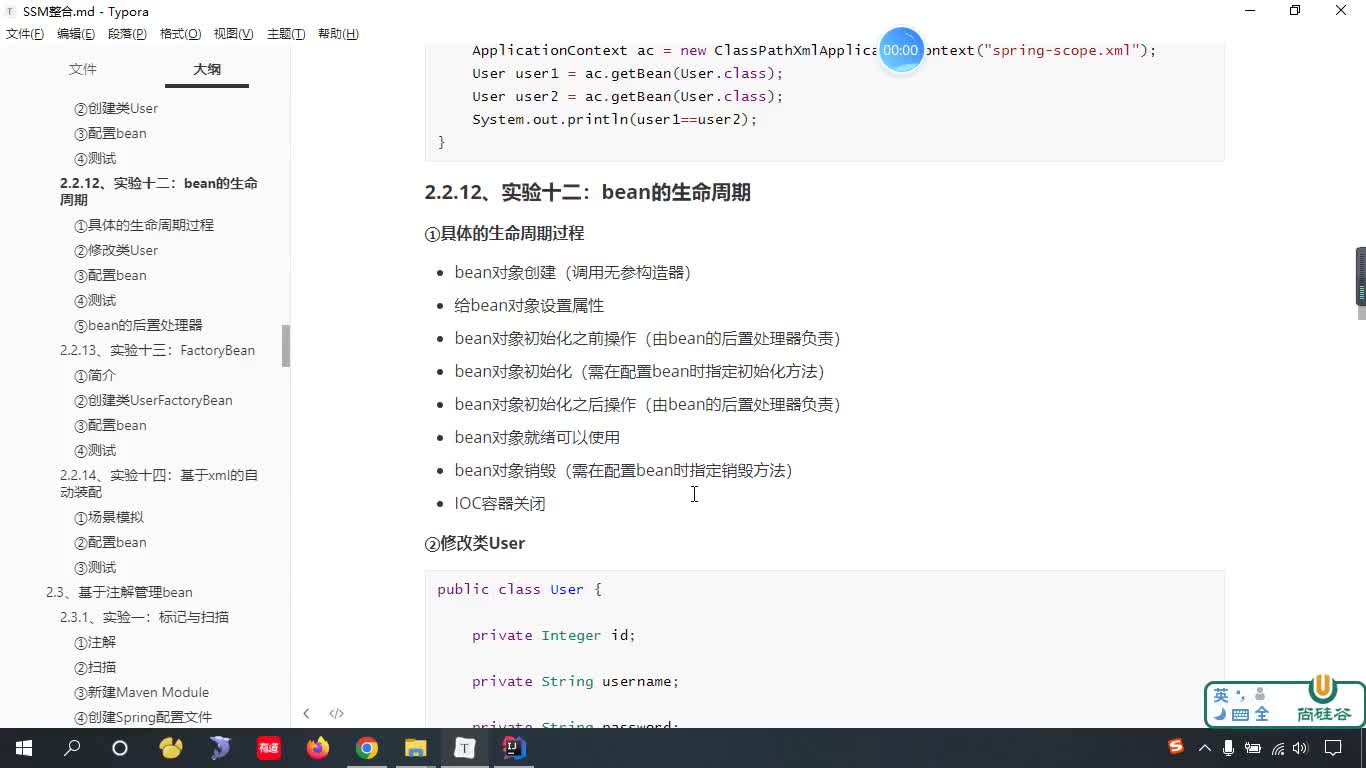Collapse the sidebar with the left arrow

coord(306,713)
